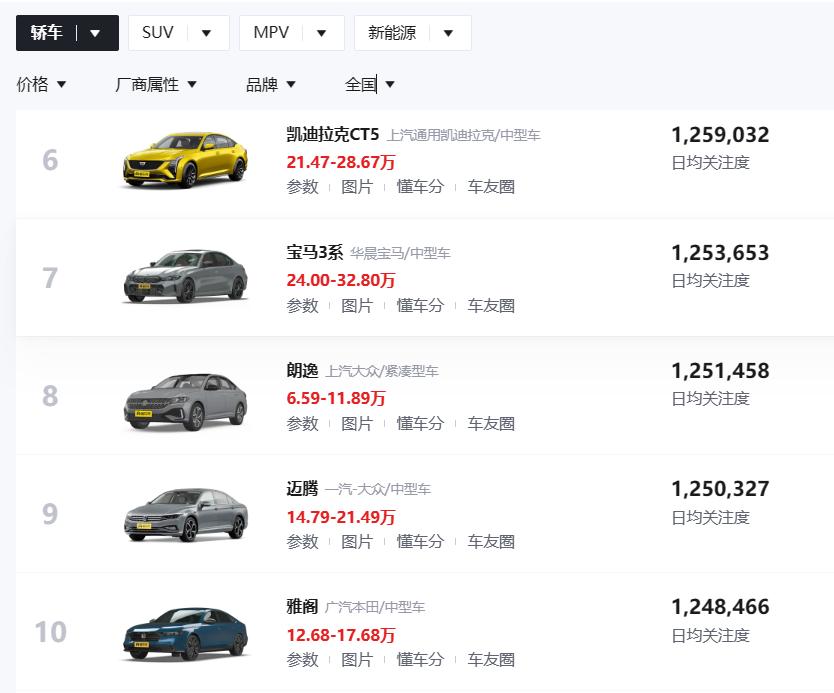
Task: Click the 广汽本田/中型车 label
Action: click(375, 608)
